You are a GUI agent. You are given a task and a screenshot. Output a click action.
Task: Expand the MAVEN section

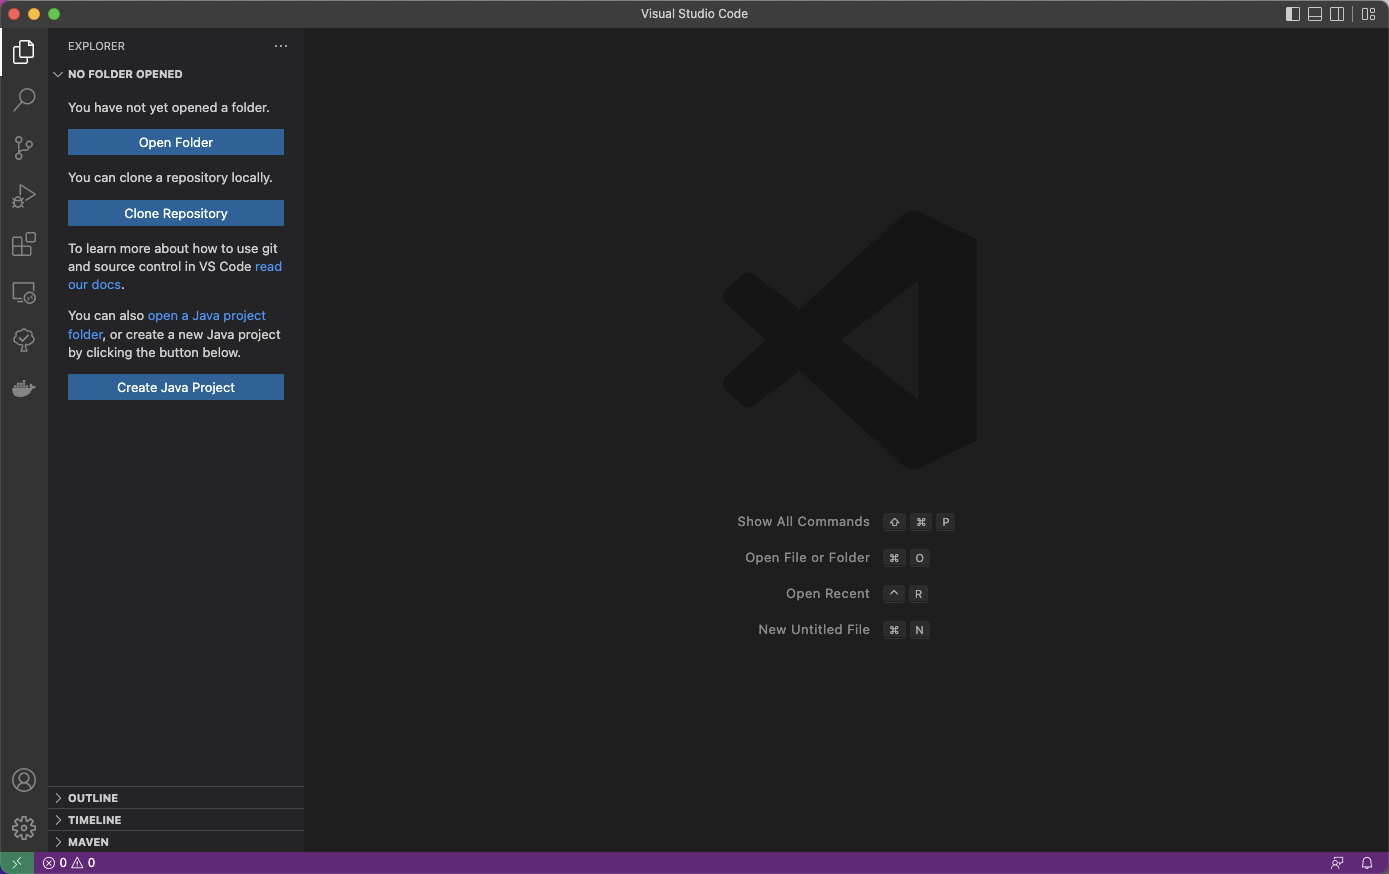click(x=176, y=842)
